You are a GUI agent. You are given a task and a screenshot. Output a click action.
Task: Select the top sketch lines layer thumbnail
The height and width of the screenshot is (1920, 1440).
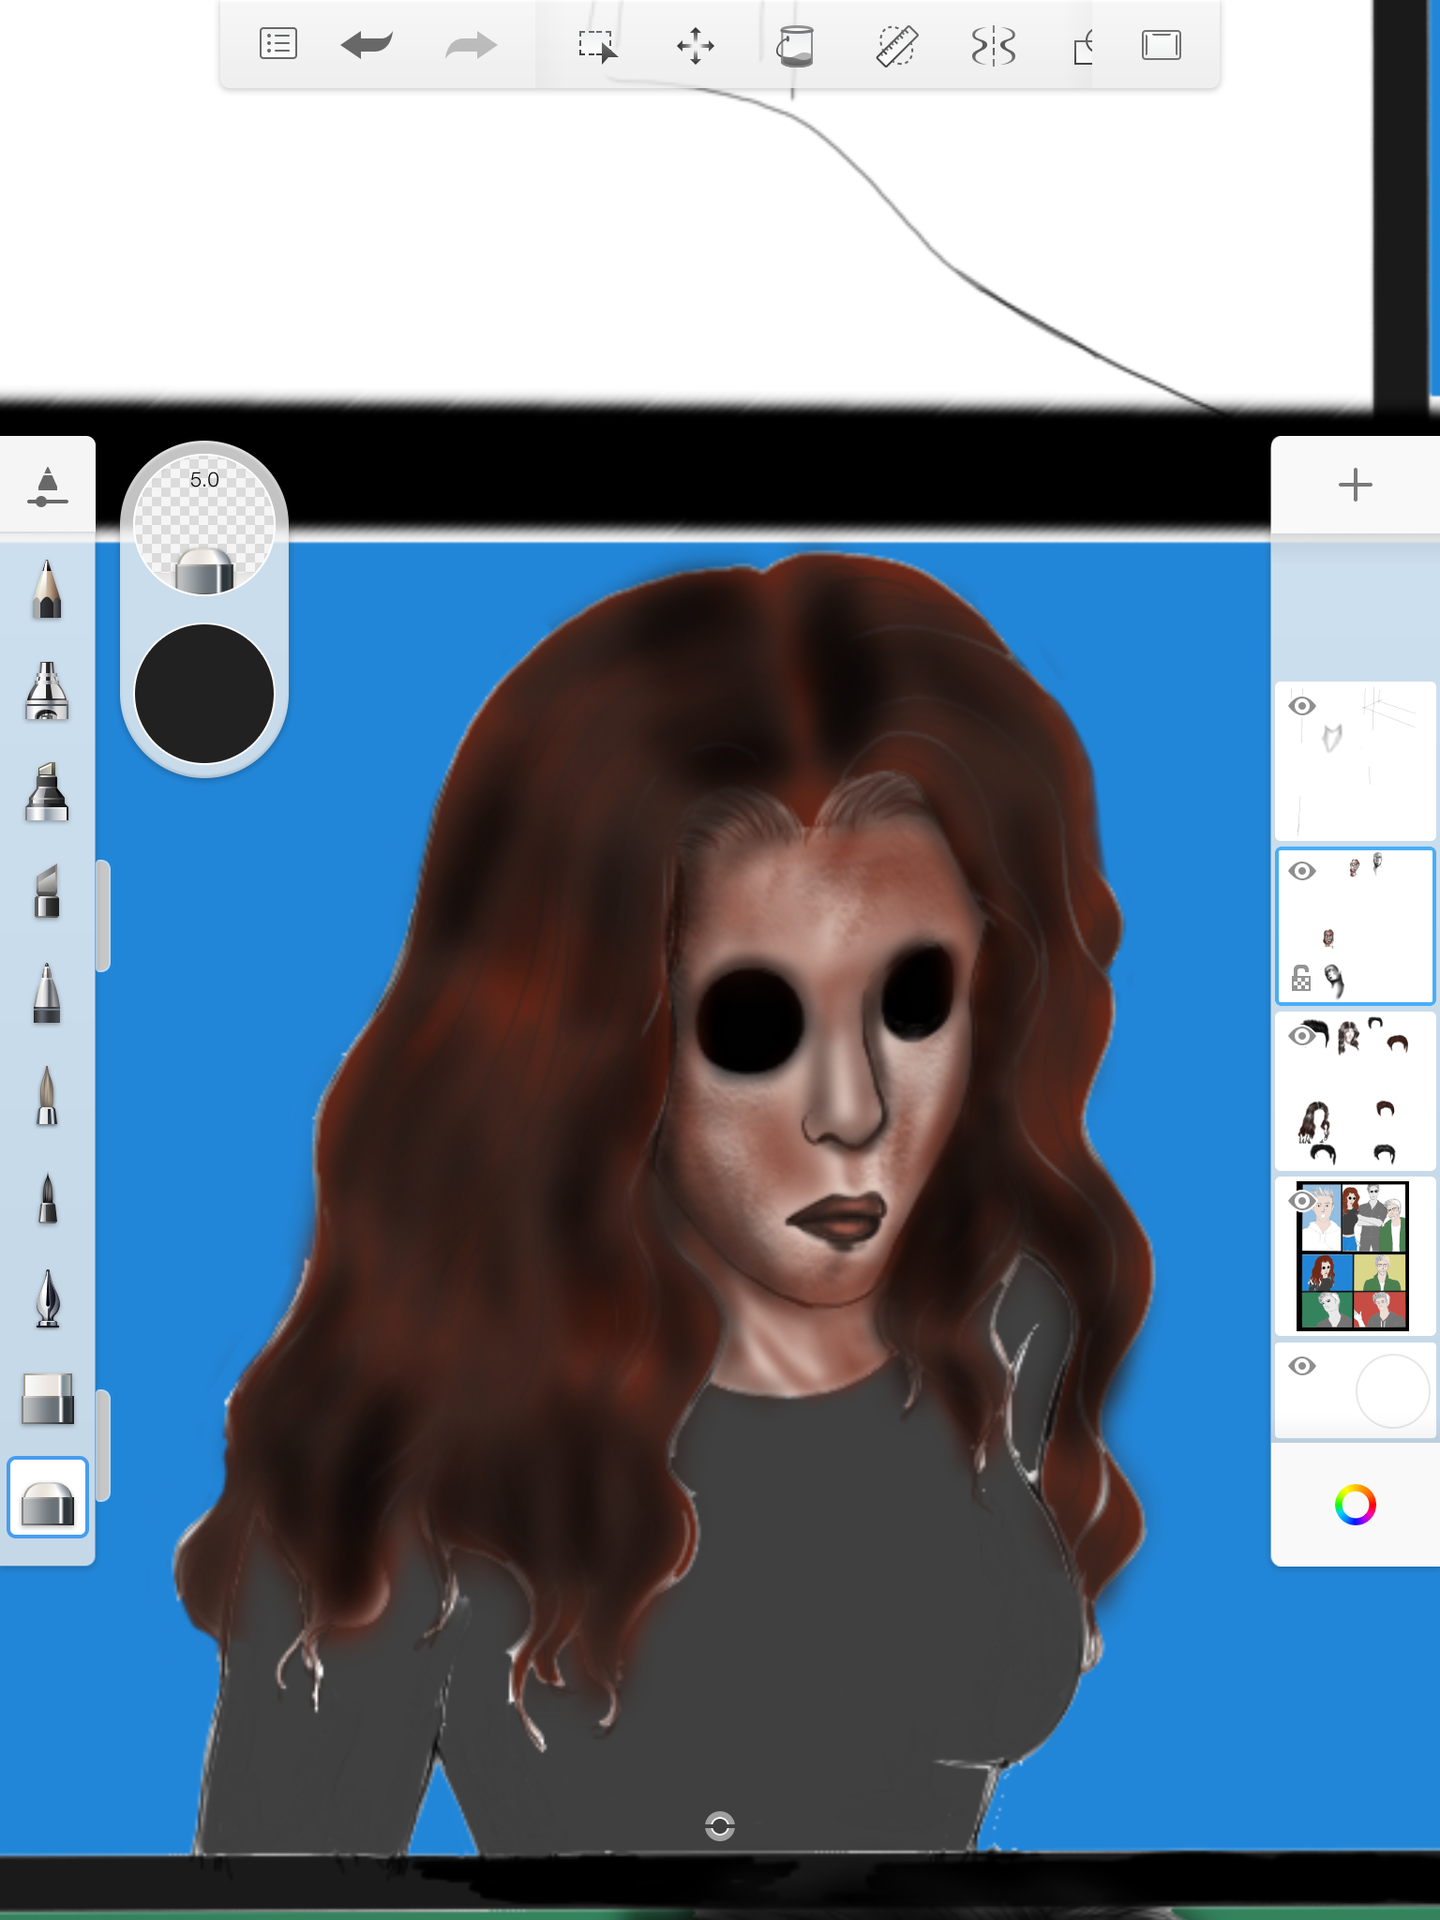[x=1355, y=761]
